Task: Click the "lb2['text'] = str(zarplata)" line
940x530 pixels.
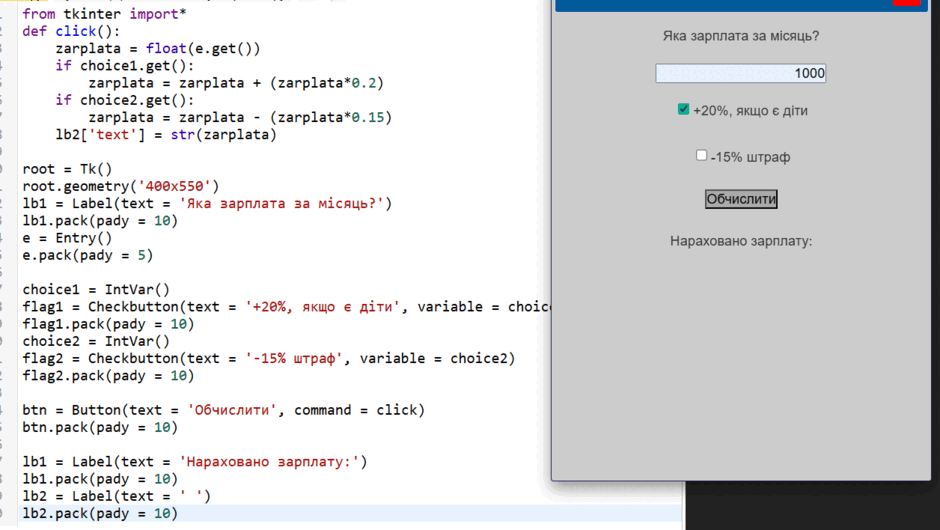Action: 166,135
